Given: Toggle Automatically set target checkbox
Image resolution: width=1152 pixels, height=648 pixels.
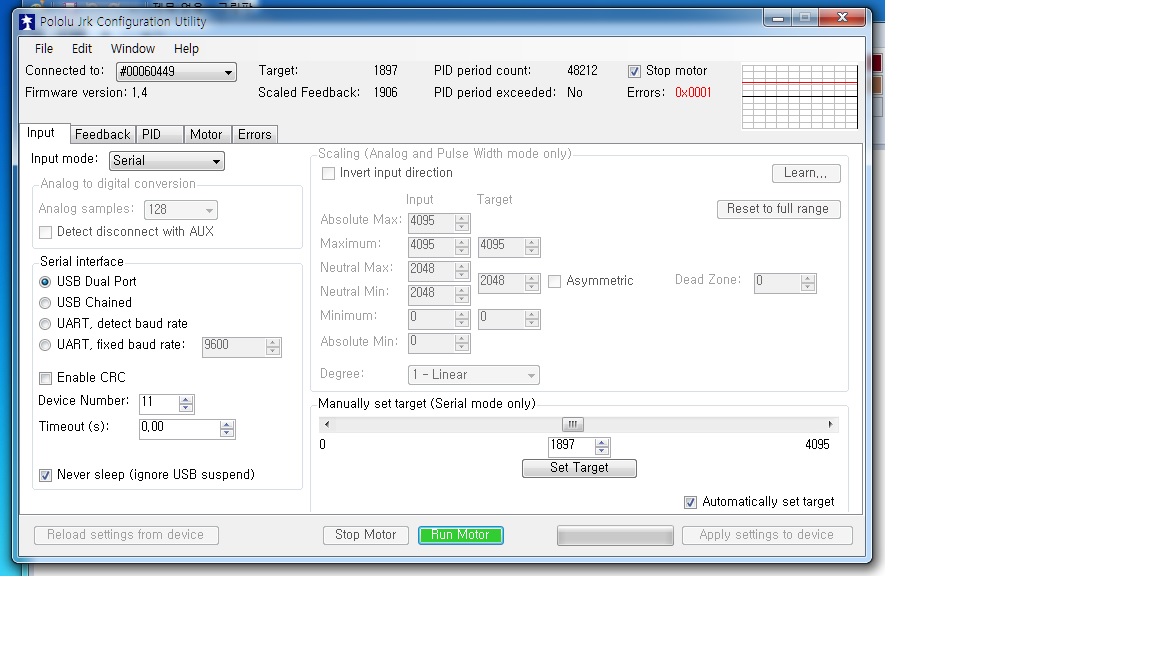Looking at the screenshot, I should [690, 503].
